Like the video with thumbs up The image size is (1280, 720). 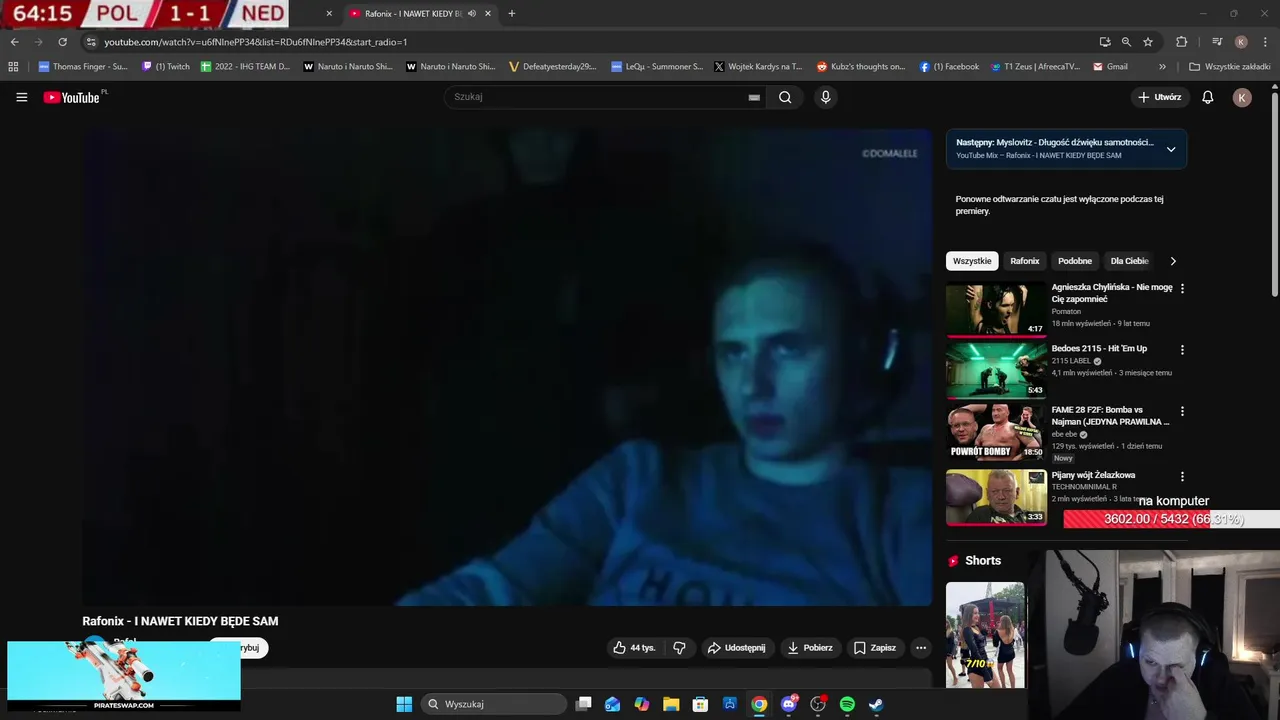pos(634,648)
